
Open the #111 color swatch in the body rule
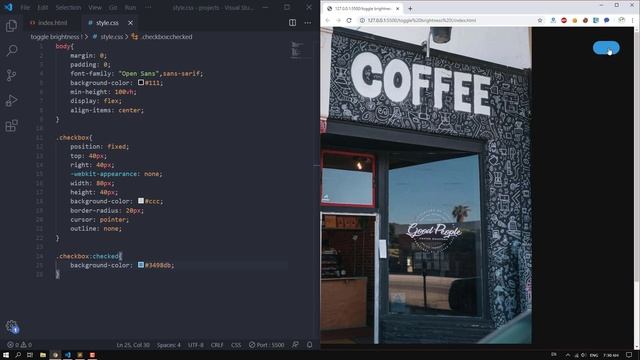[x=141, y=82]
